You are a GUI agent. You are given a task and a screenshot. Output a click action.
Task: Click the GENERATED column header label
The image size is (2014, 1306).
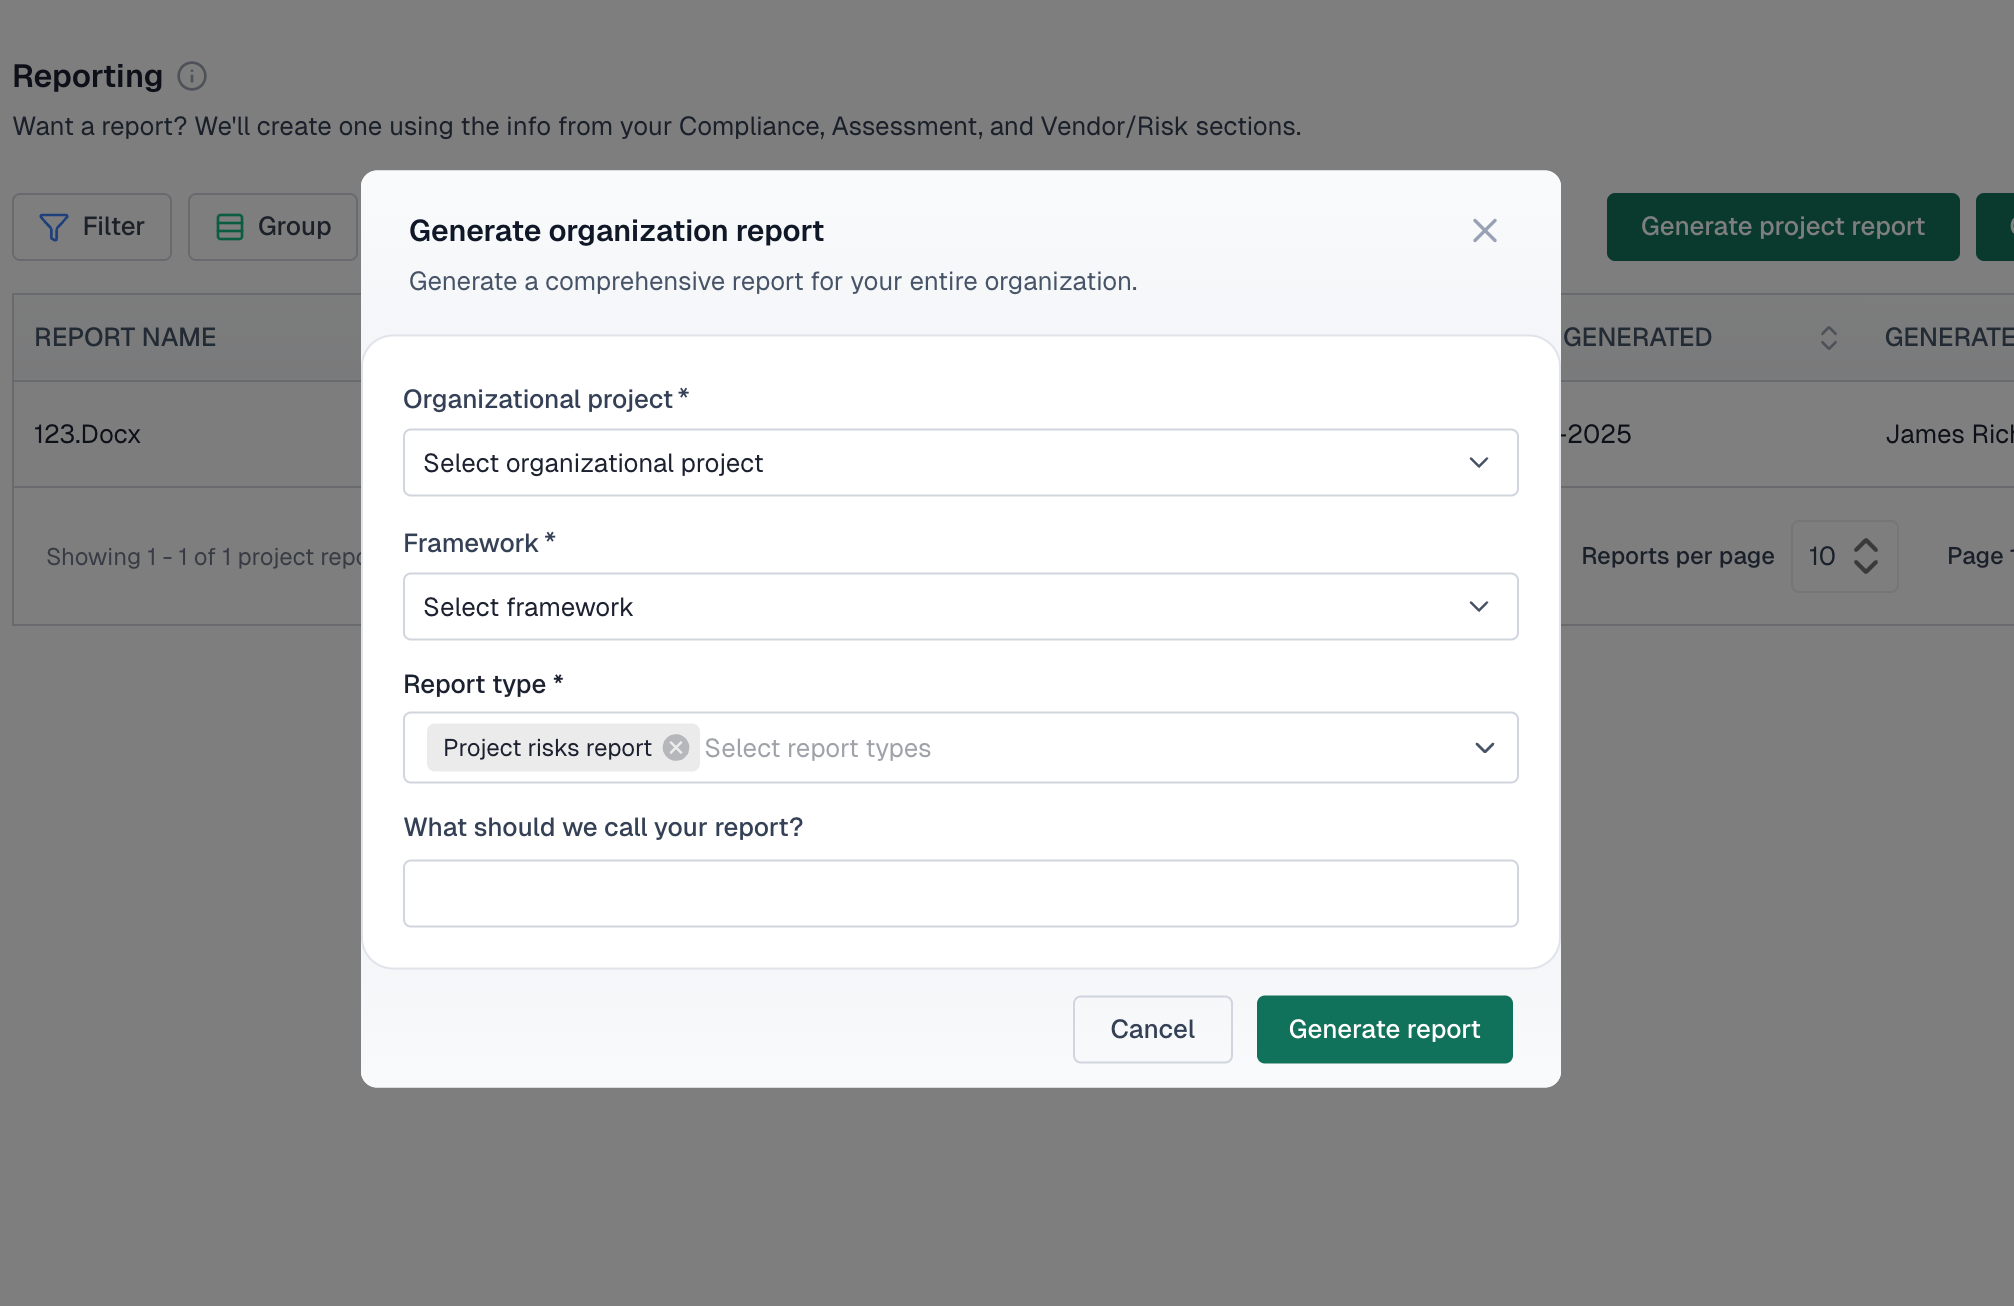point(1637,337)
